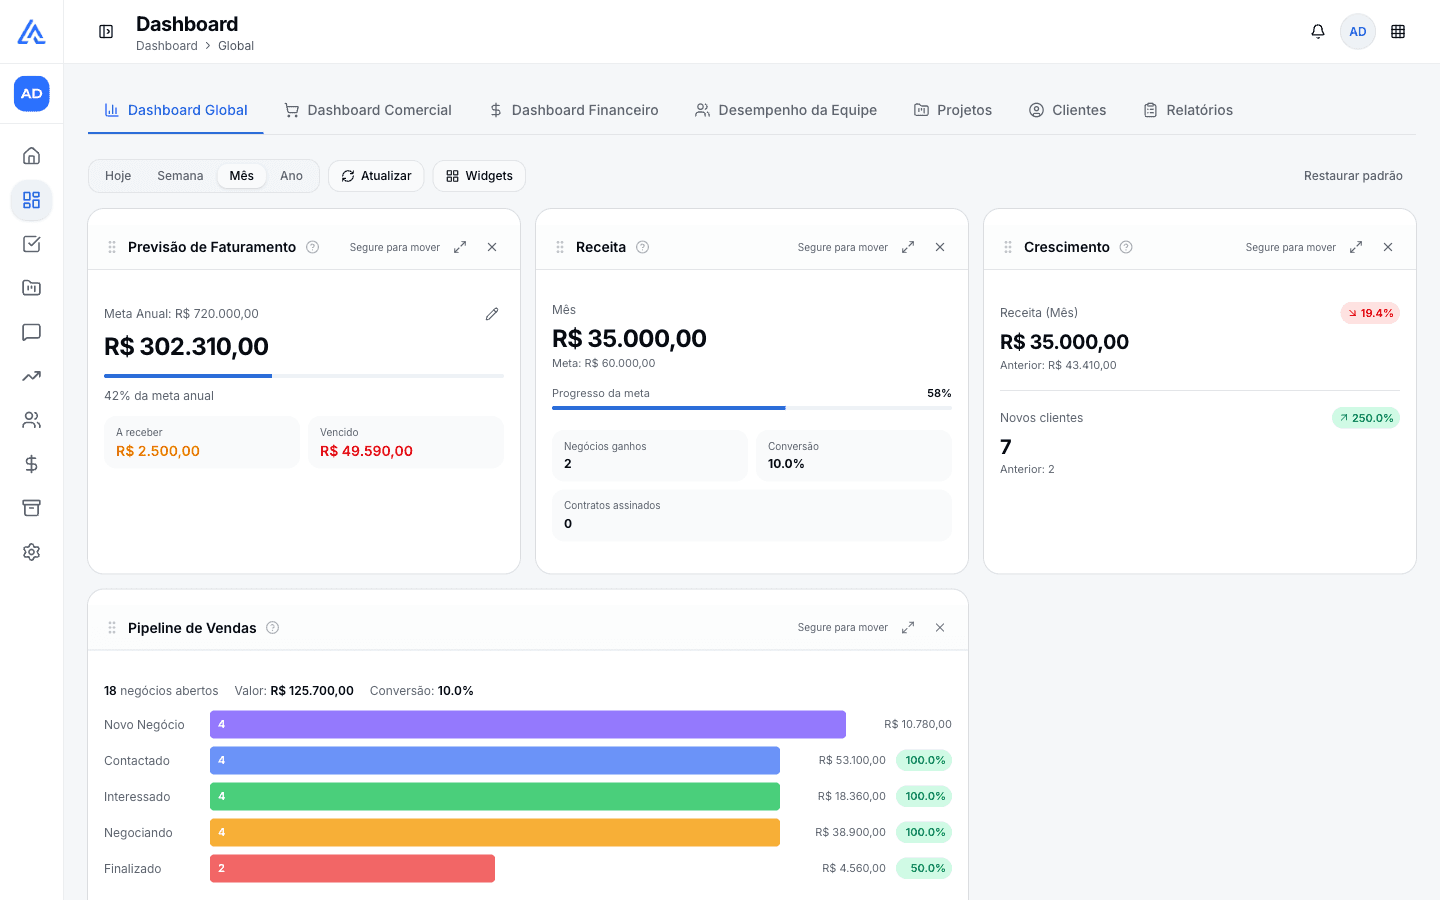Screen dimensions: 1440x900
Task: Go to the home icon in the sidebar
Action: [x=32, y=156]
